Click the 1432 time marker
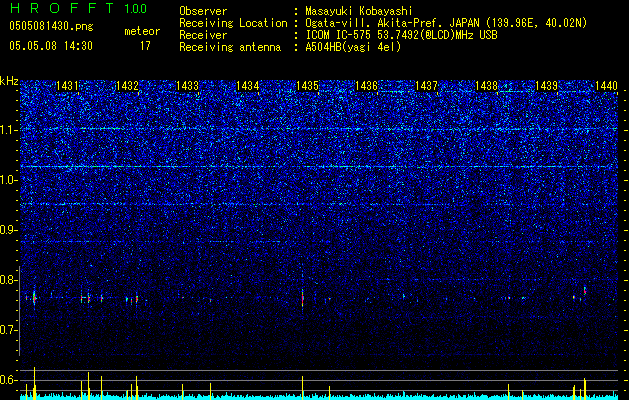This screenshot has height=400, width=629. 127,86
